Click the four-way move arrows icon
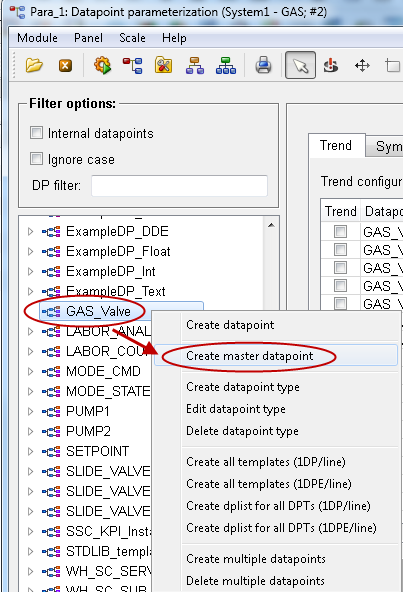The width and height of the screenshot is (403, 592). tap(362, 66)
